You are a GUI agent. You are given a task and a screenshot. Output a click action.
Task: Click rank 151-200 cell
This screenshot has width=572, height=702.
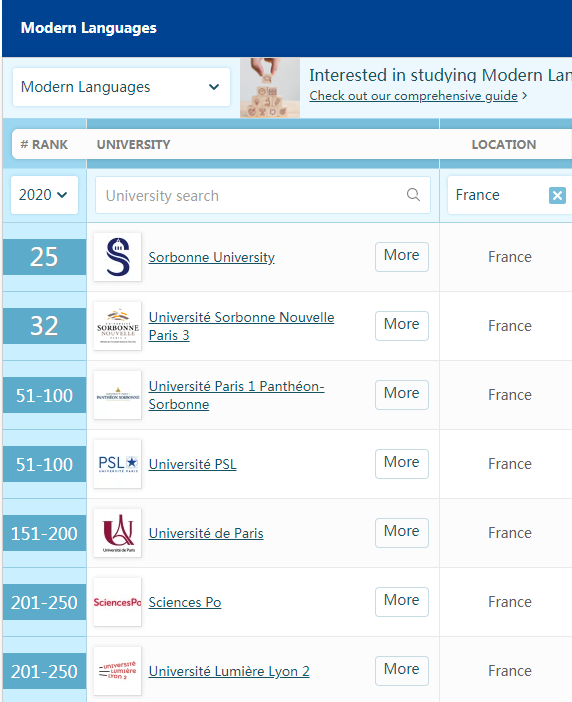[x=44, y=533]
